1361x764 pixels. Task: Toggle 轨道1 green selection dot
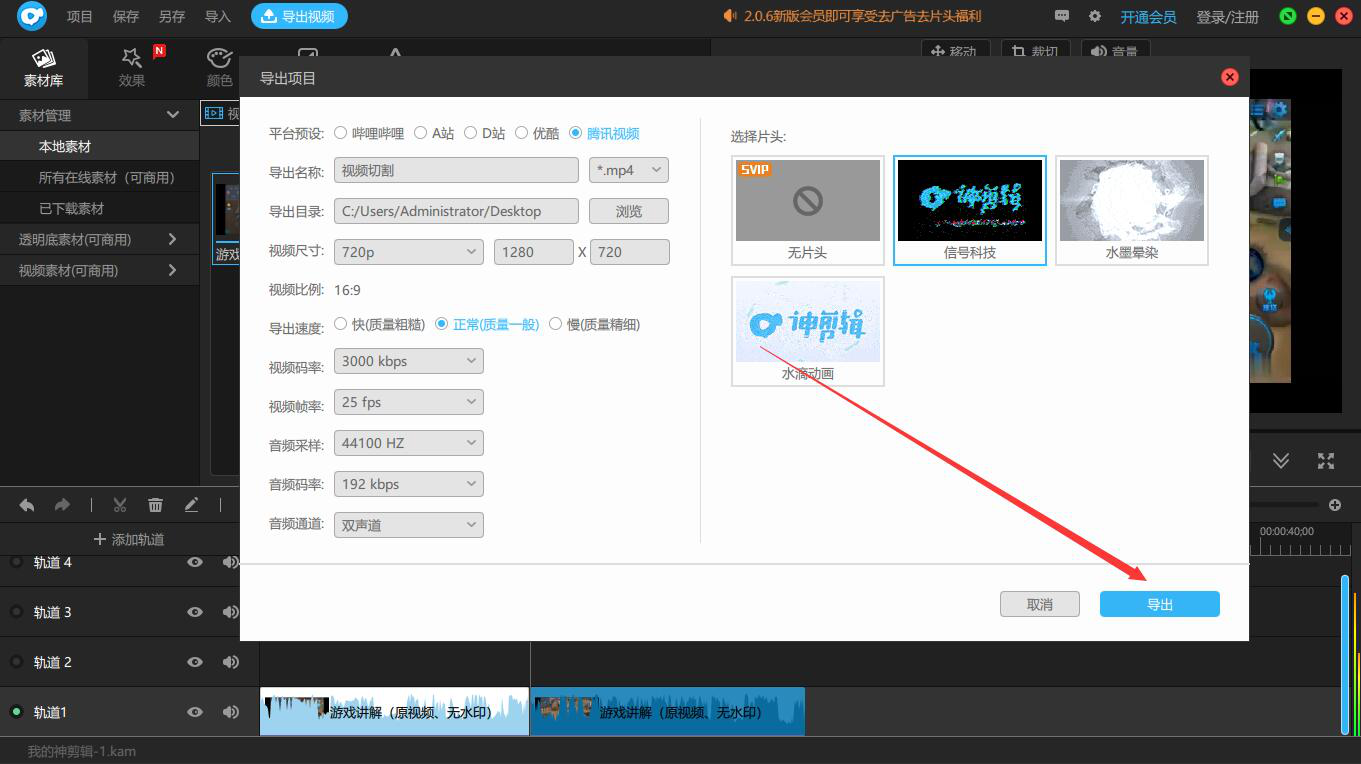pos(16,712)
